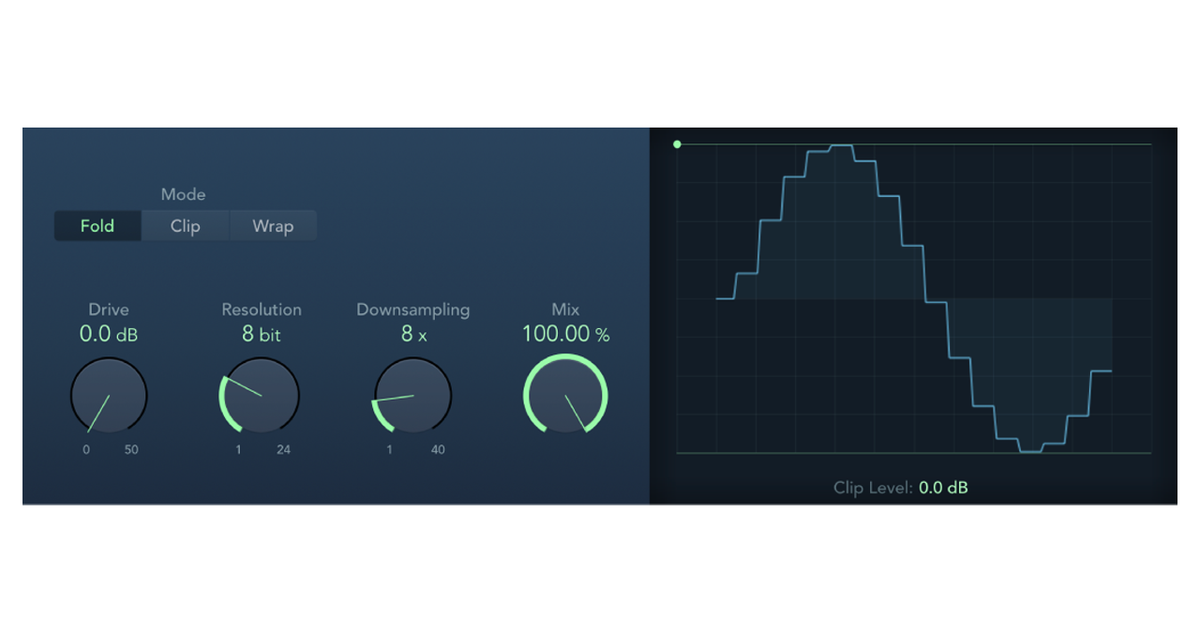Click the Clip Level value of 0.0 dB
Image resolution: width=1200 pixels, height=633 pixels.
[x=942, y=487]
